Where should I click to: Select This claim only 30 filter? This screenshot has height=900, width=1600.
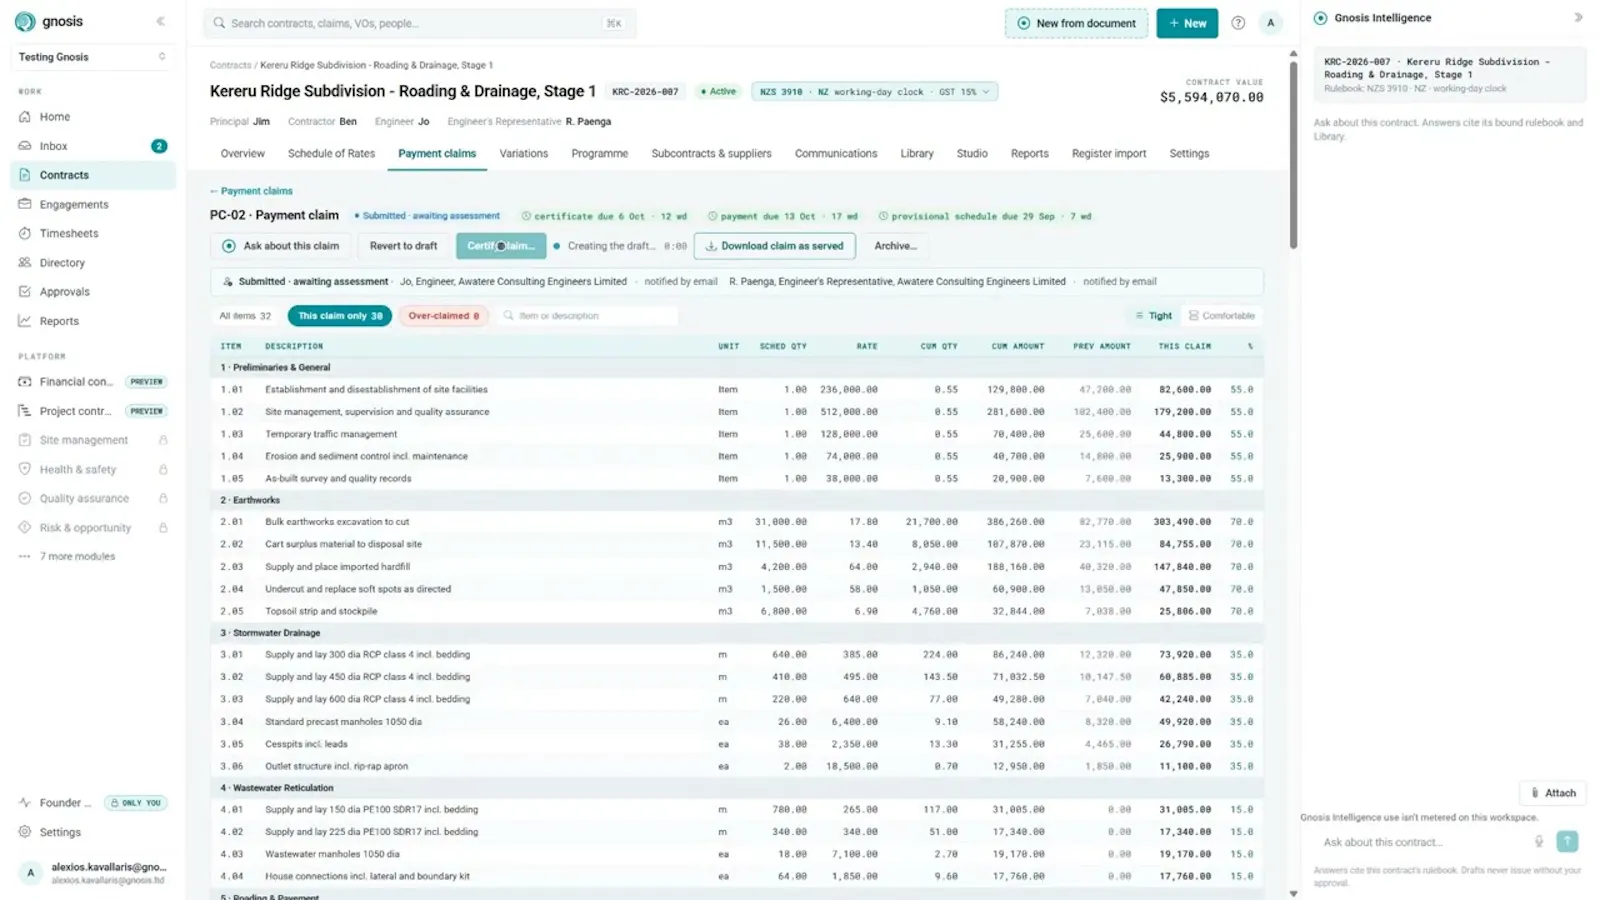tap(340, 316)
